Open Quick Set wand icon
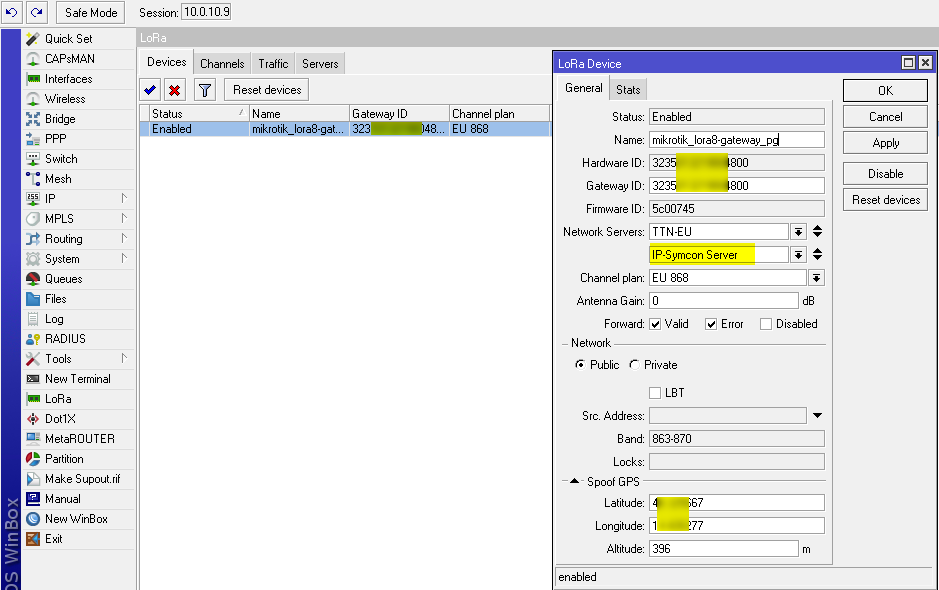The image size is (939, 590). tap(33, 39)
